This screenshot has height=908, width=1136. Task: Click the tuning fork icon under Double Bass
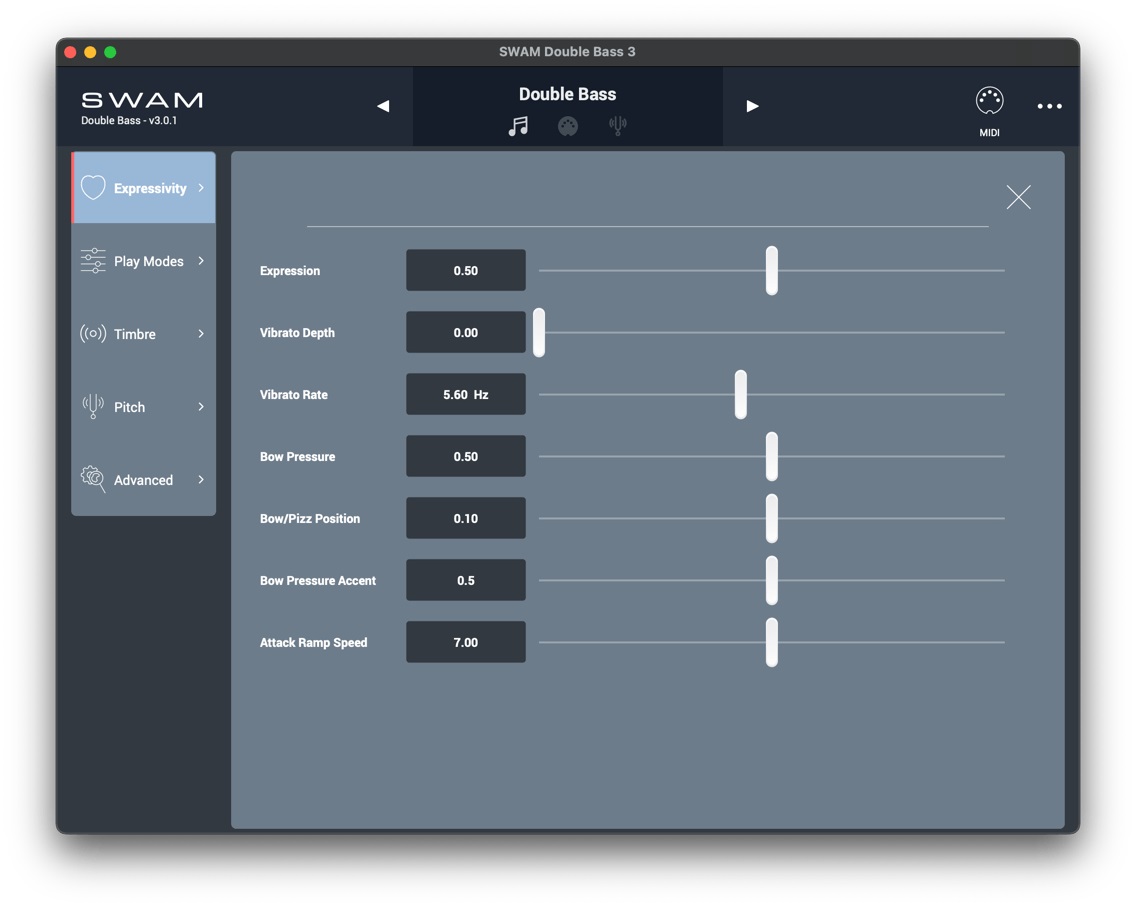(618, 126)
